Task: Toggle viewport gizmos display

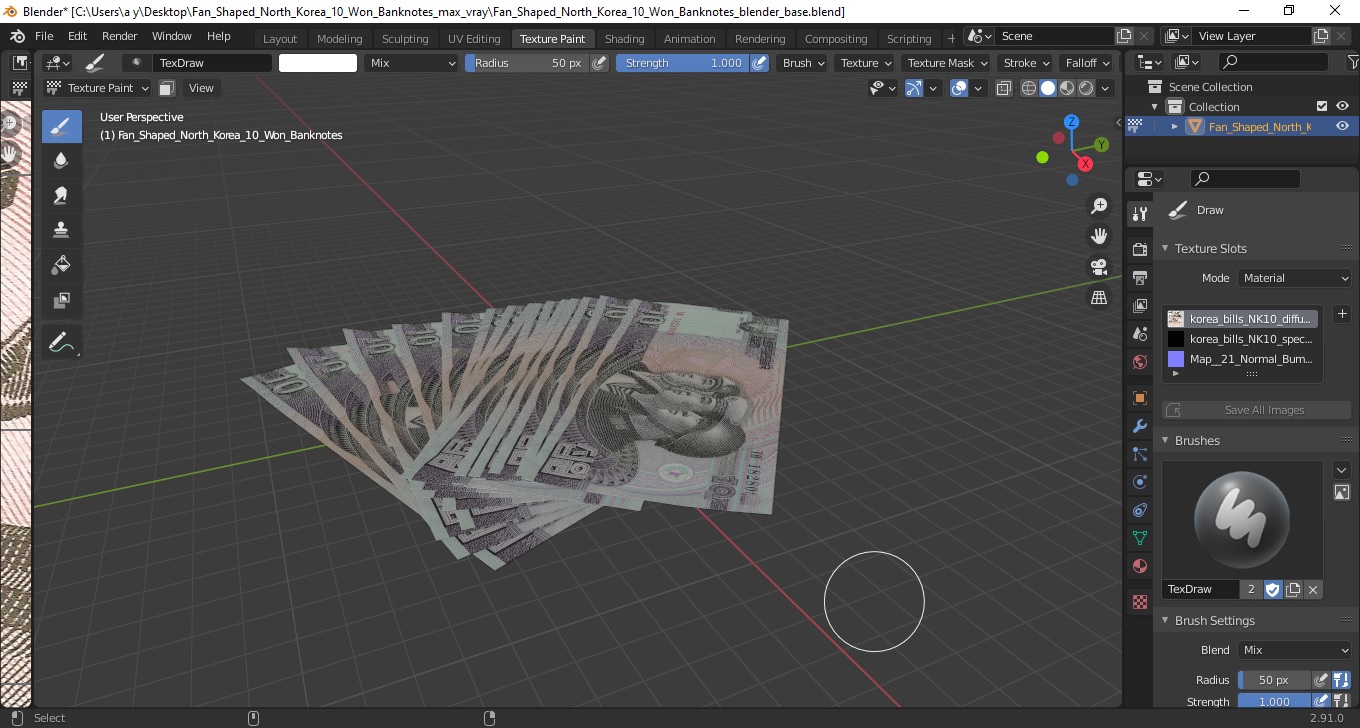Action: coord(913,88)
